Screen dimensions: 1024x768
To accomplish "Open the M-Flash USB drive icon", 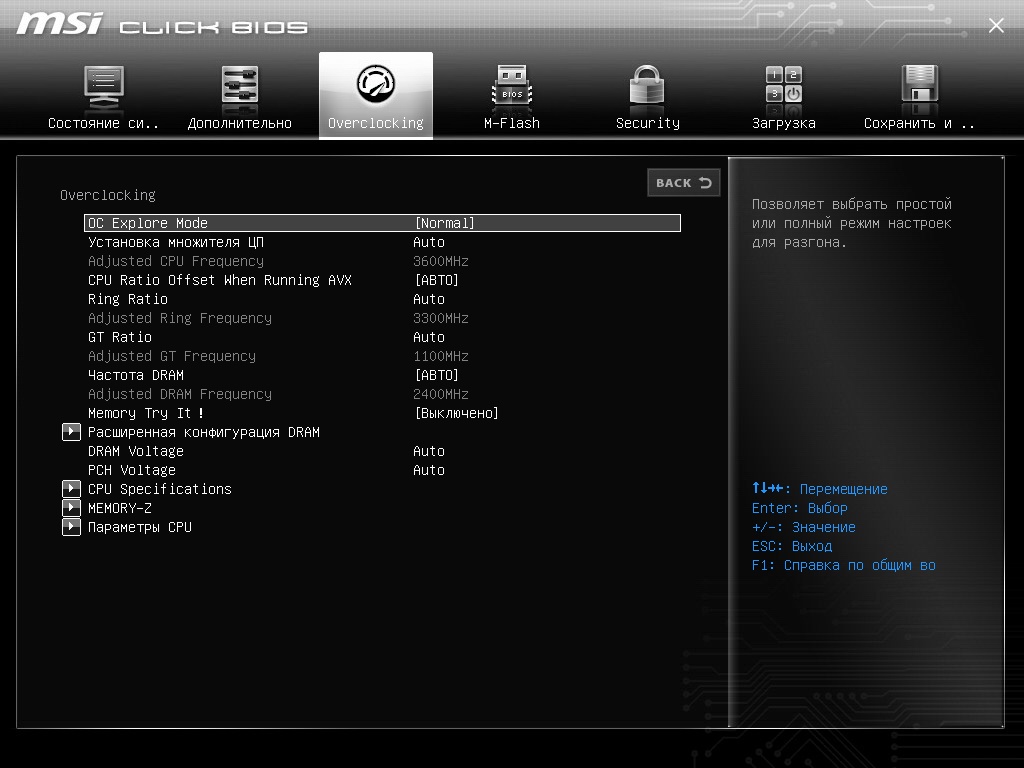I will pos(512,96).
